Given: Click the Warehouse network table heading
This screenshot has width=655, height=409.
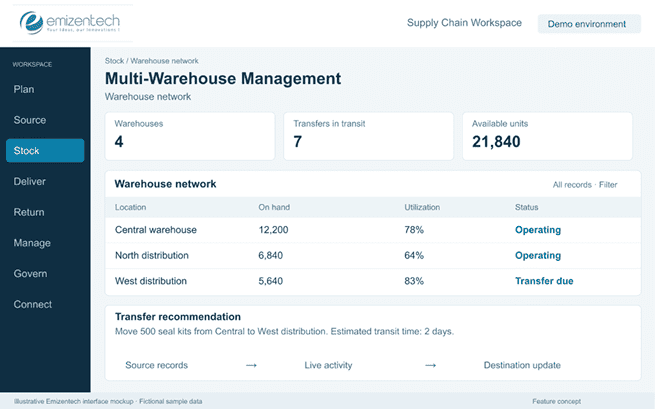Looking at the screenshot, I should 165,184.
